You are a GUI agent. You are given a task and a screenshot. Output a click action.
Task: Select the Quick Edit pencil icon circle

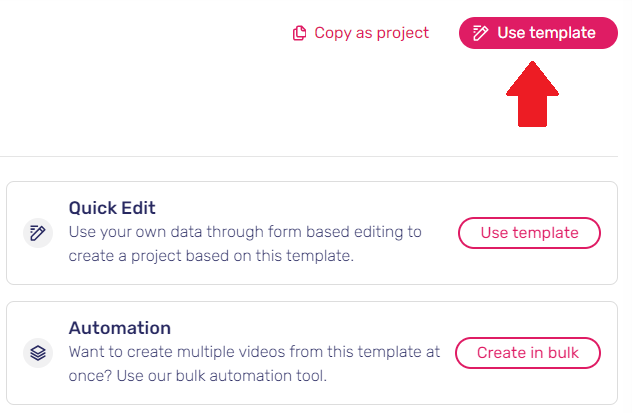[x=38, y=233]
